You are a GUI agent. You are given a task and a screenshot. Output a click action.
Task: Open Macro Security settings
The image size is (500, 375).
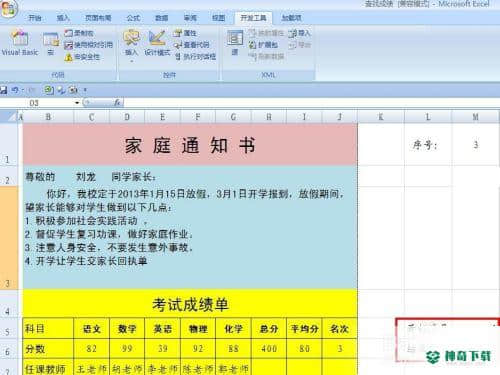(82, 57)
